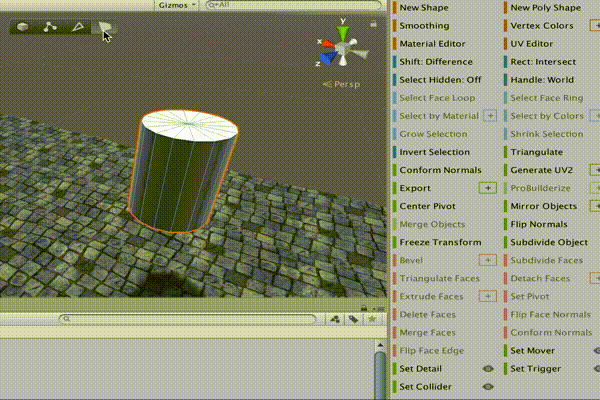
Task: Click Conform Normals with green marker
Action: (x=440, y=170)
